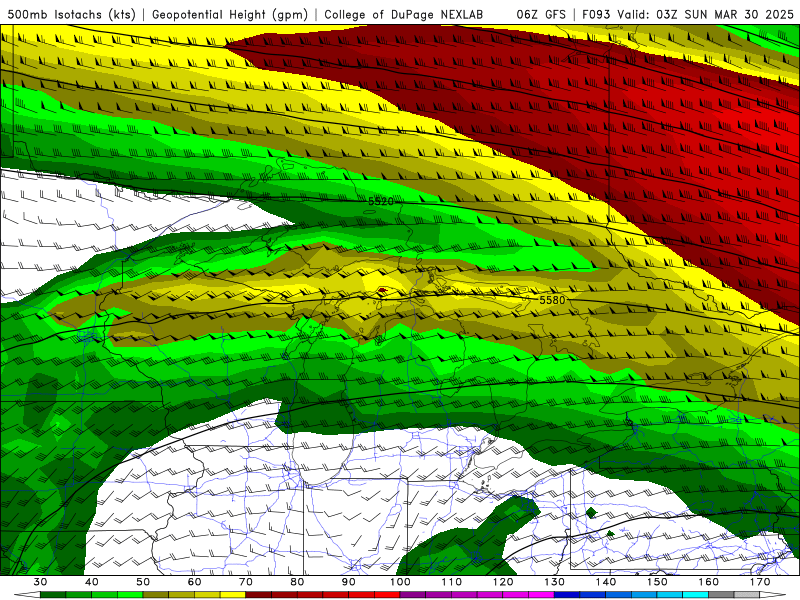Screen dimensions: 800x600
Task: Click the '500mb Isotachs (kts)' title text
Action: [71, 15]
